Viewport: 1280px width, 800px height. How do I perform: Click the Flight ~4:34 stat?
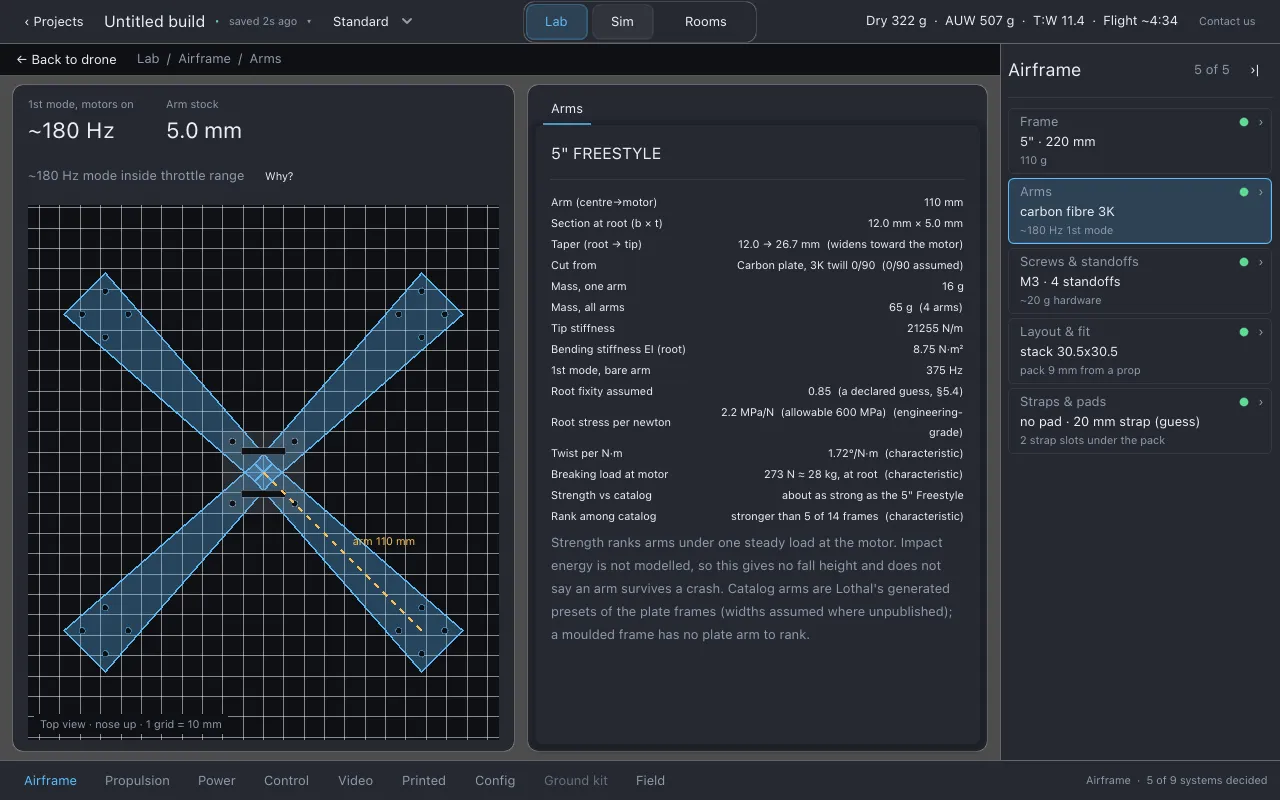[x=1140, y=21]
